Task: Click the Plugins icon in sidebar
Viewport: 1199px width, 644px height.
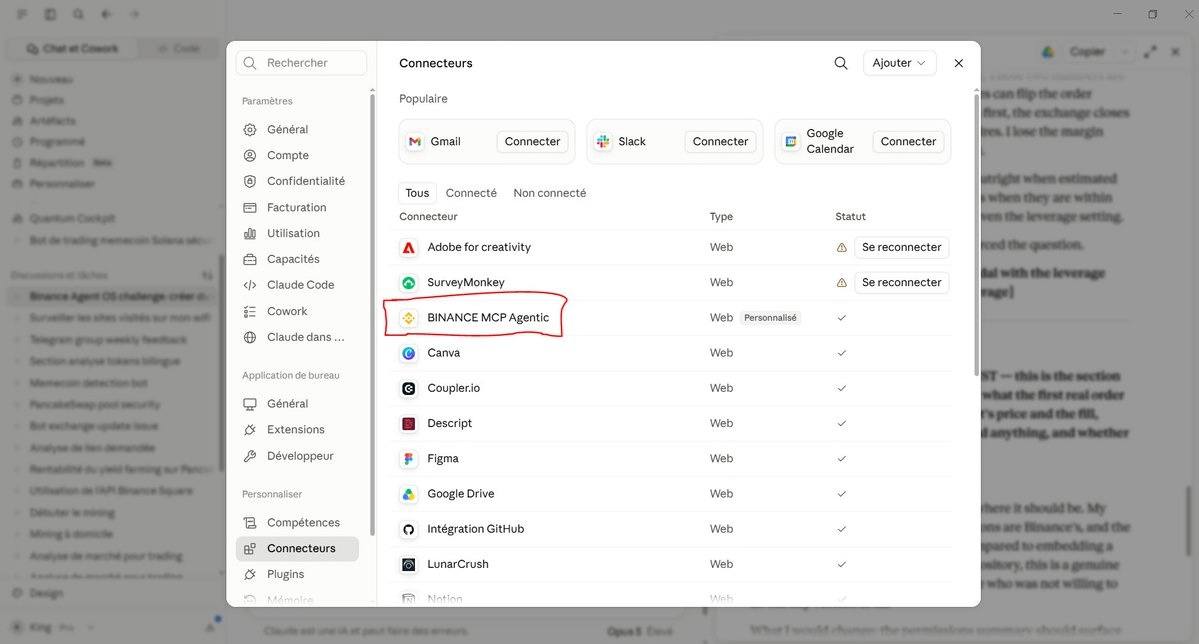Action: 250,574
